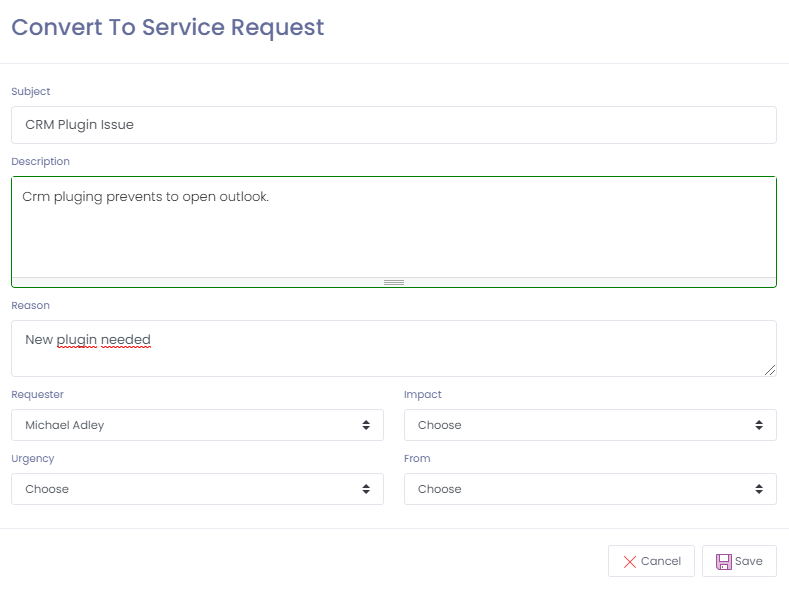Click the Subject field label
This screenshot has height=591, width=789.
(31, 92)
